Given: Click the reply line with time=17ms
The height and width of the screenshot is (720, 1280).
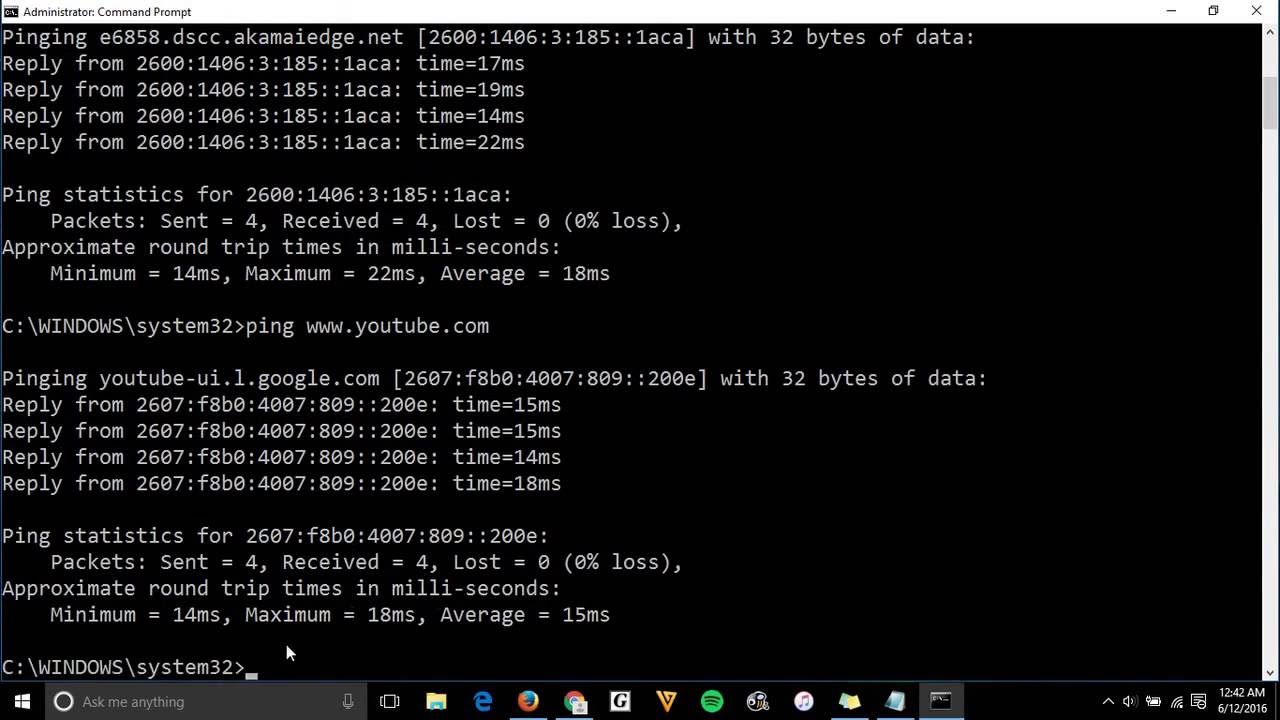Looking at the screenshot, I should (x=263, y=63).
